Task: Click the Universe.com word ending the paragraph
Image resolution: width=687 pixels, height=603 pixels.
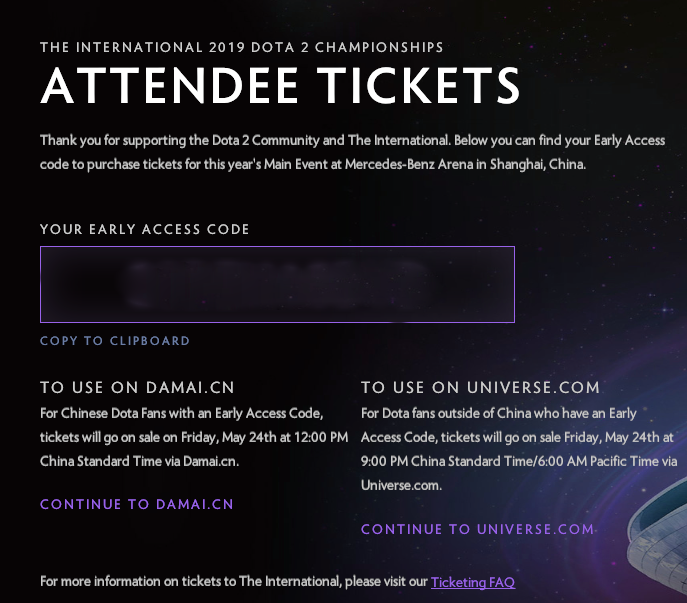Action: coord(401,486)
